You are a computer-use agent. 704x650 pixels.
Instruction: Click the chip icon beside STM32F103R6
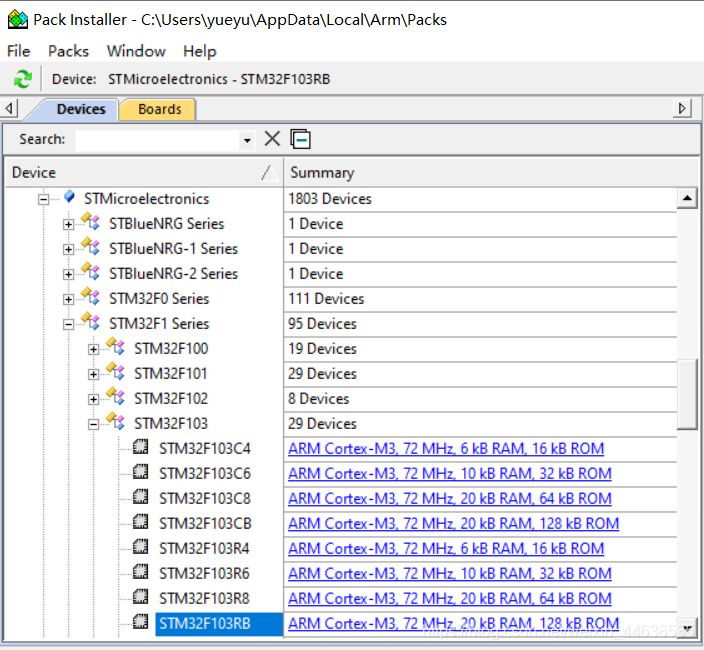pyautogui.click(x=141, y=571)
